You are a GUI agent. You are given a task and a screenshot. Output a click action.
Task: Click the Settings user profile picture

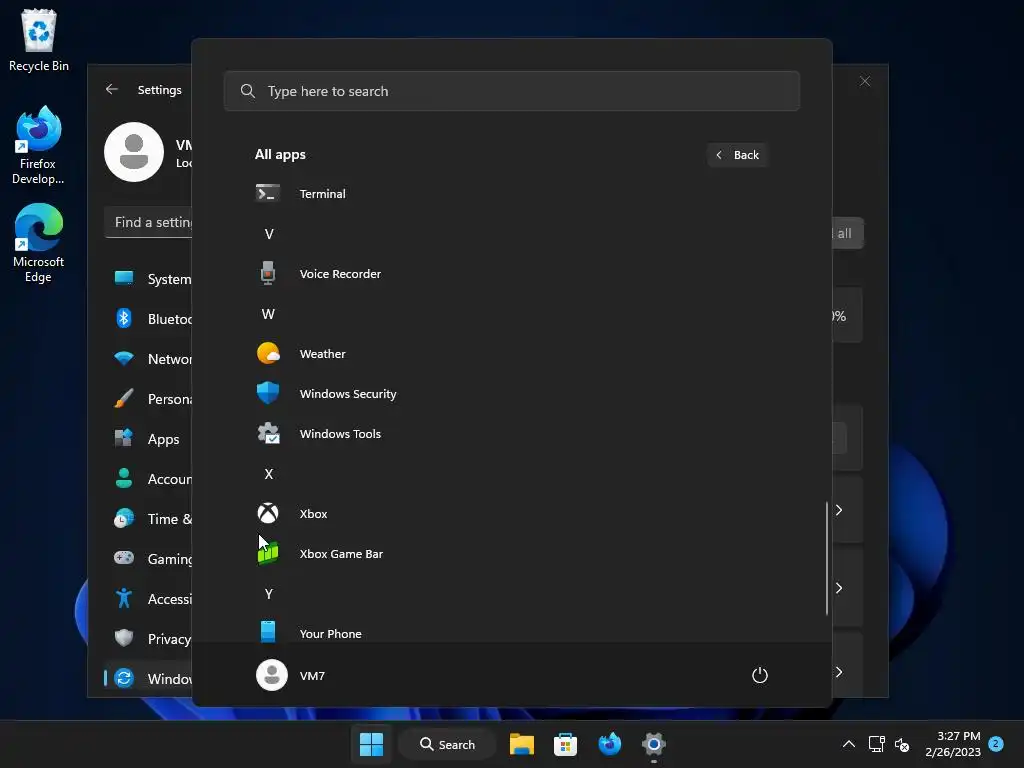[134, 152]
